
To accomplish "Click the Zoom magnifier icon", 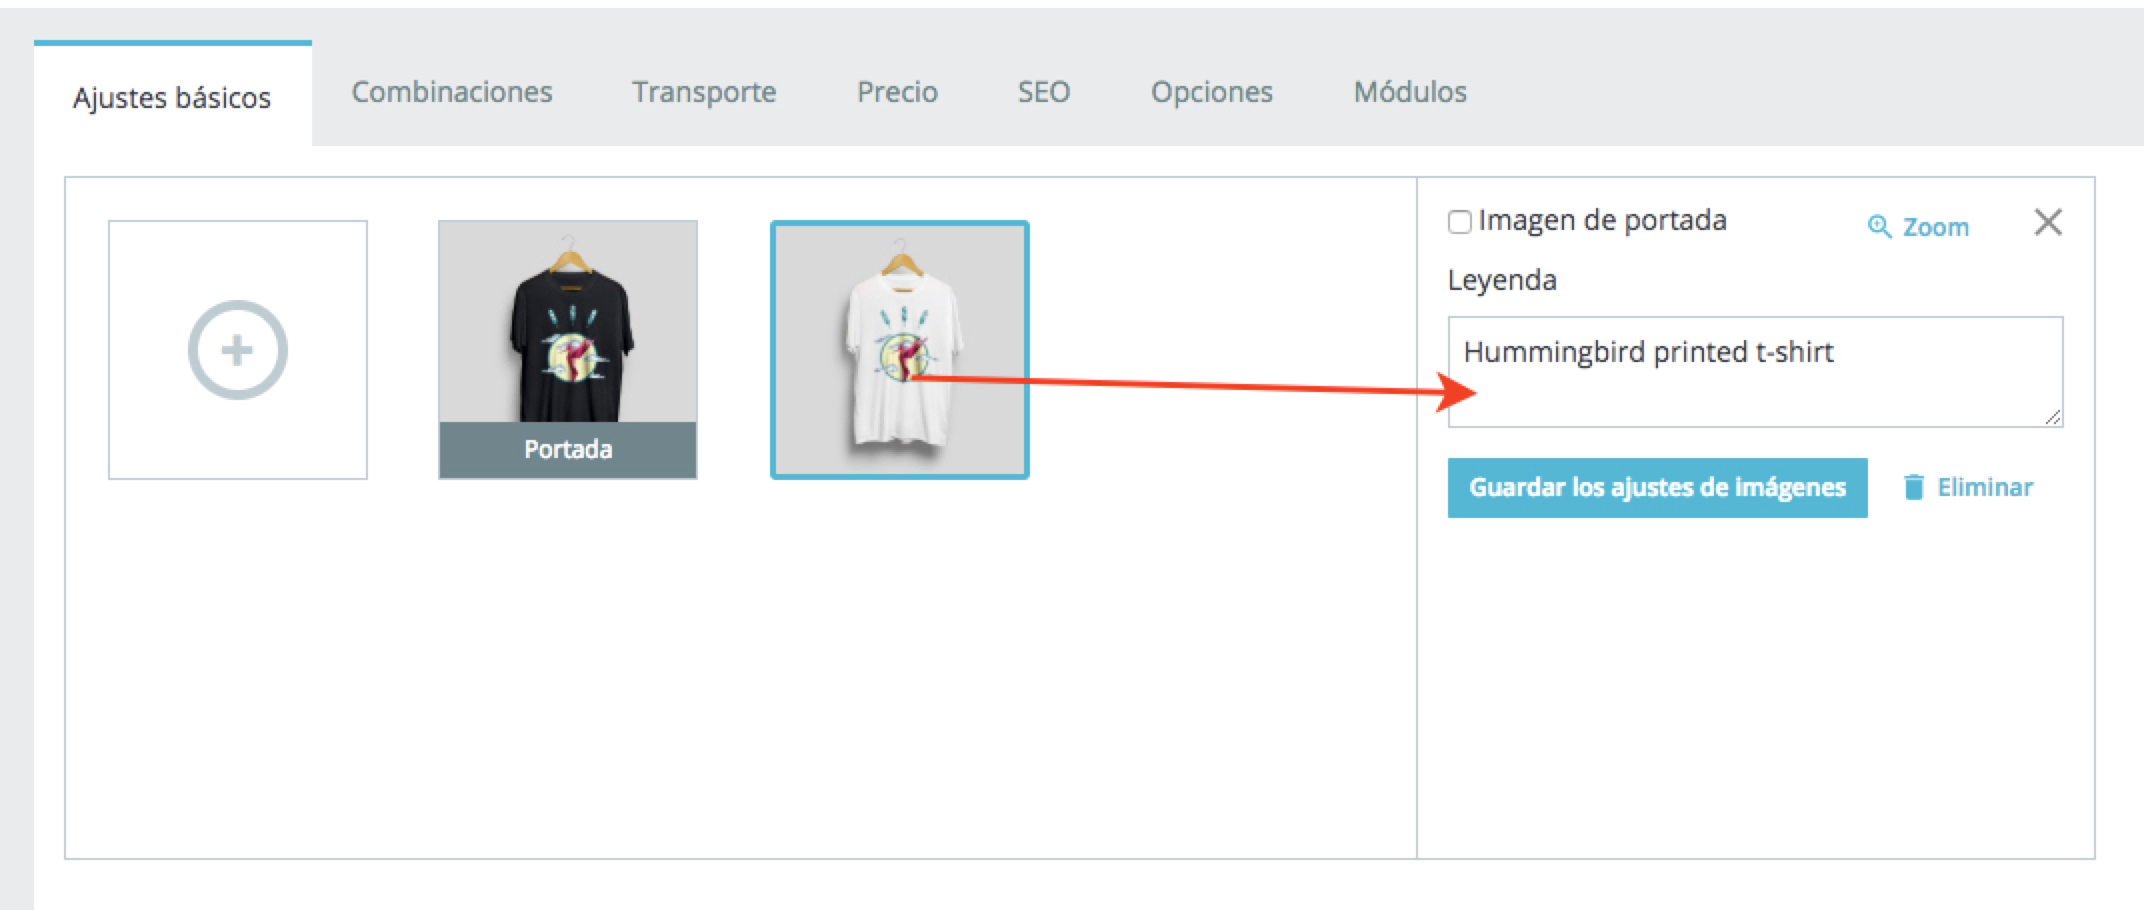I will click(x=1879, y=227).
